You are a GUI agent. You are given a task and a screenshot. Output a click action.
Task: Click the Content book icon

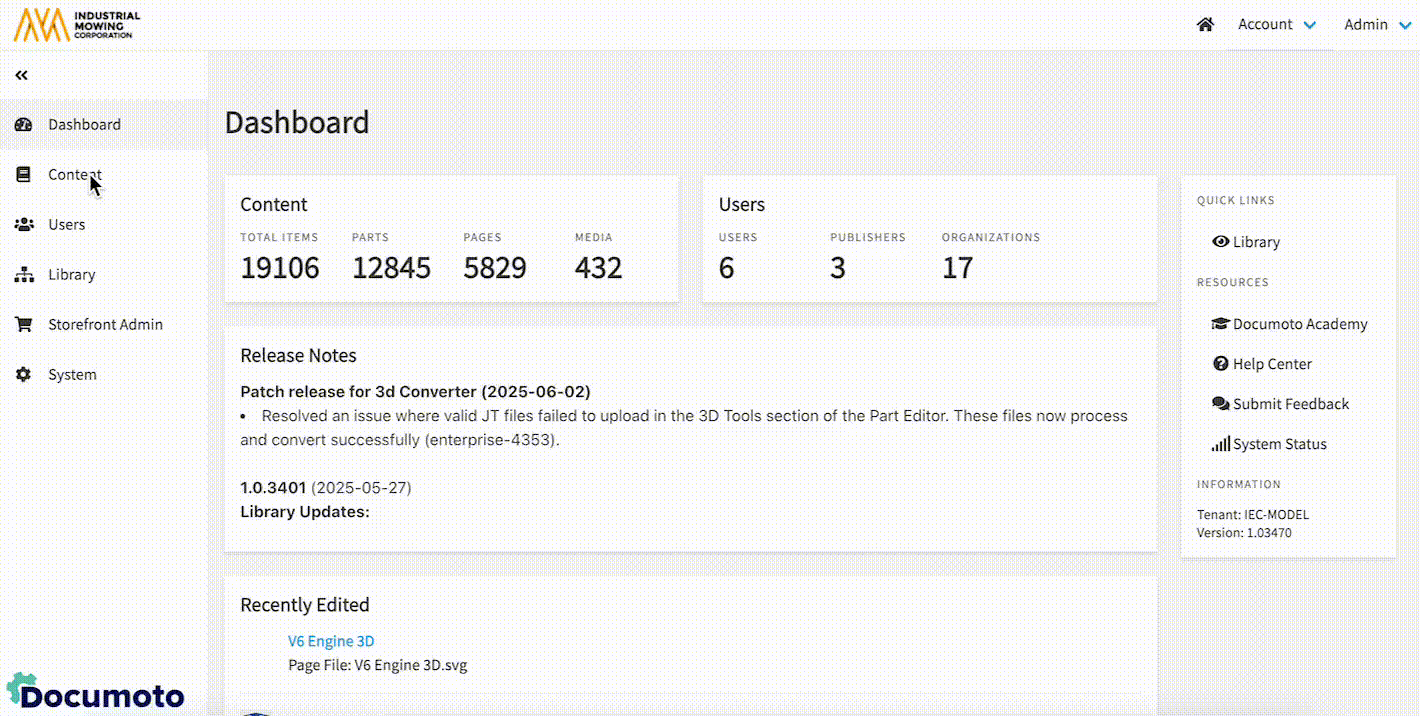[24, 175]
